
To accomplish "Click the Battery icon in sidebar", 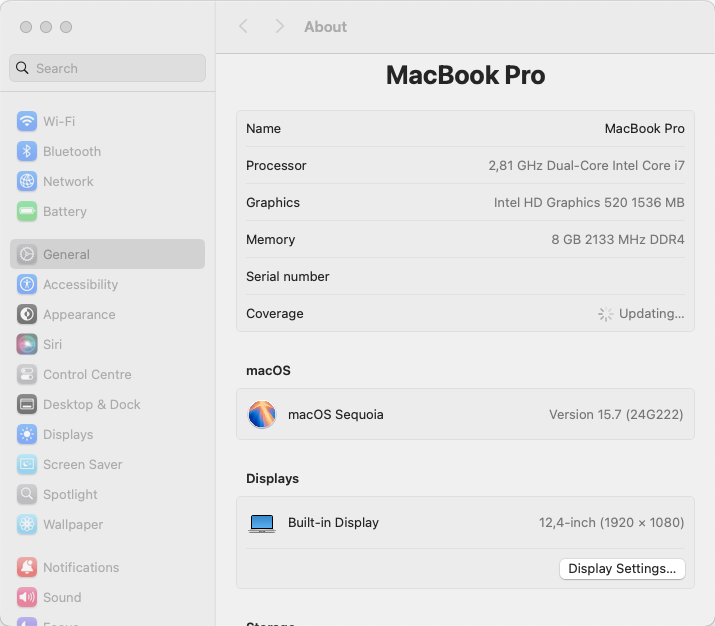I will click(x=27, y=211).
